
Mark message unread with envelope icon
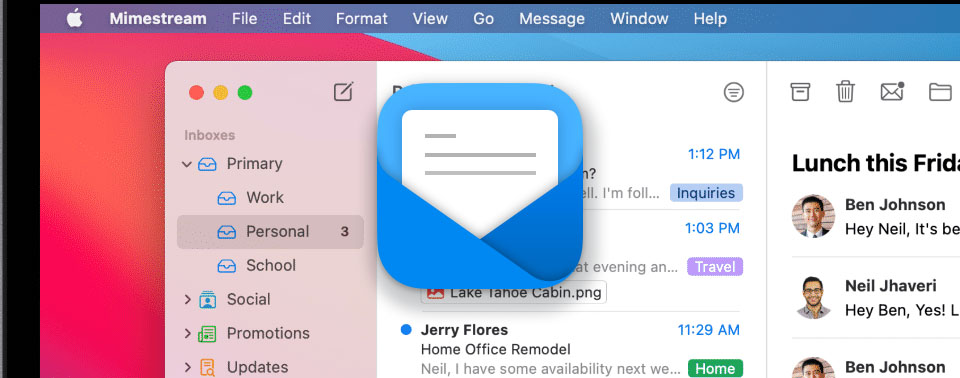pos(892,92)
